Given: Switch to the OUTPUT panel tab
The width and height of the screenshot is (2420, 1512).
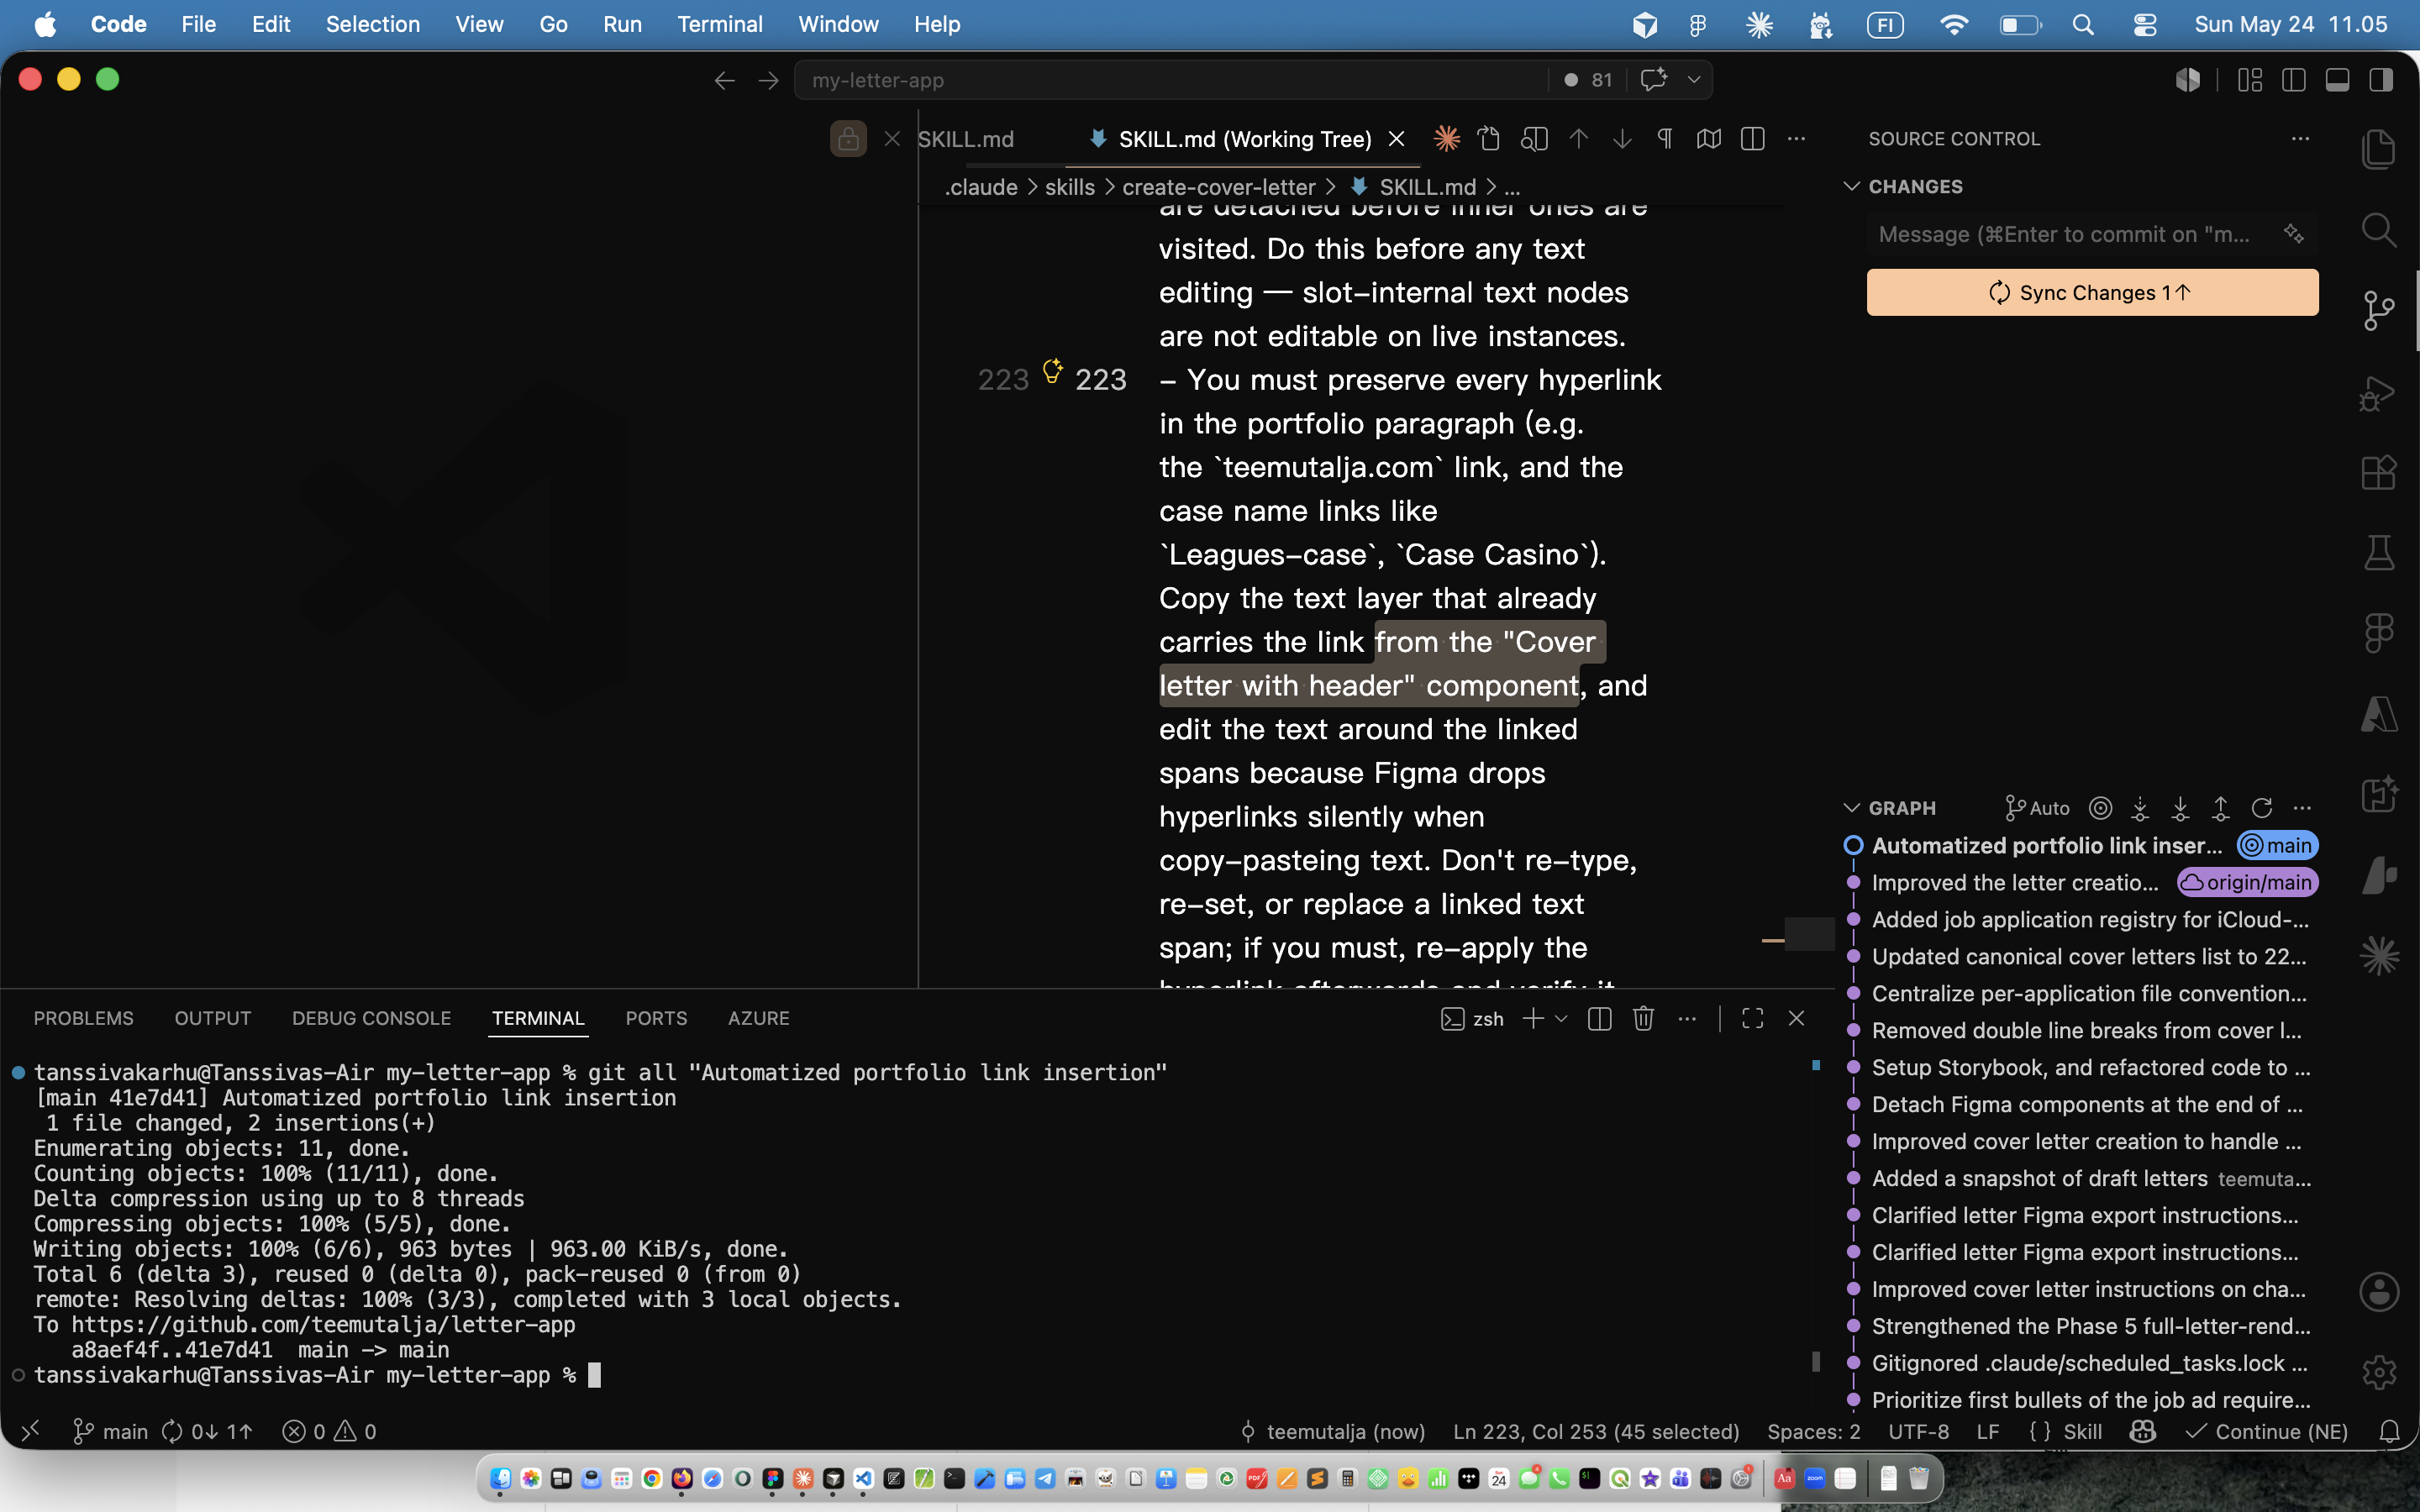Looking at the screenshot, I should coord(213,1018).
